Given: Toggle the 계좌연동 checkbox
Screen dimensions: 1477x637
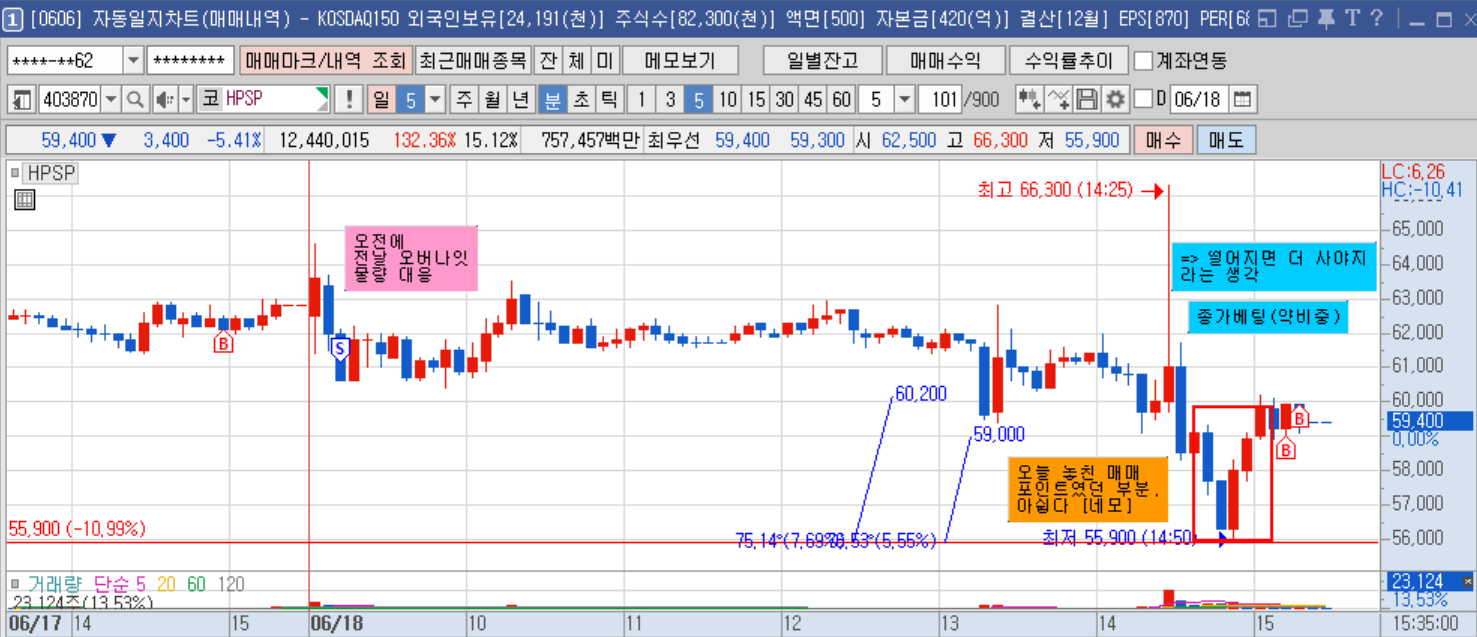Looking at the screenshot, I should point(1143,61).
